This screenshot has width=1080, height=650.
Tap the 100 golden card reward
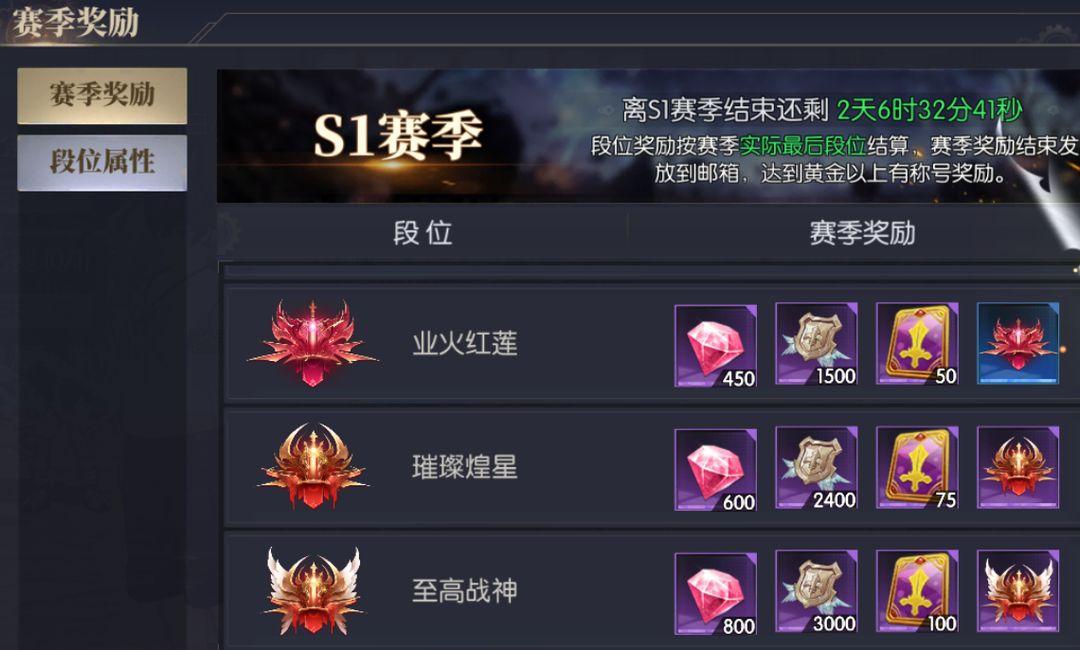click(917, 591)
